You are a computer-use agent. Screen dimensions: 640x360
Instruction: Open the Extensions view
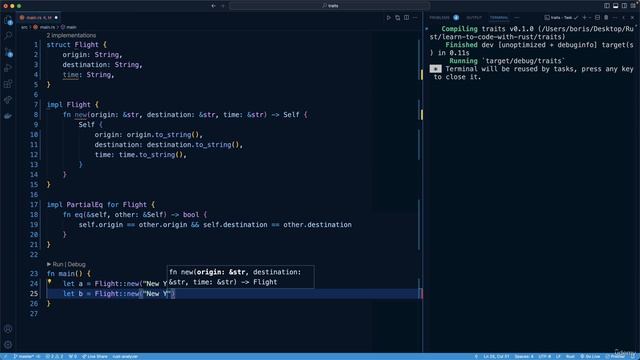8,84
